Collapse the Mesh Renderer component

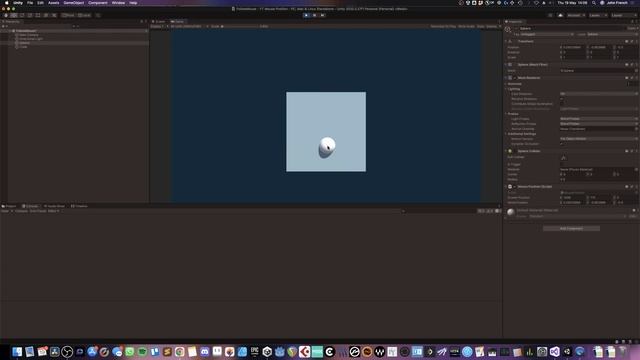506,78
